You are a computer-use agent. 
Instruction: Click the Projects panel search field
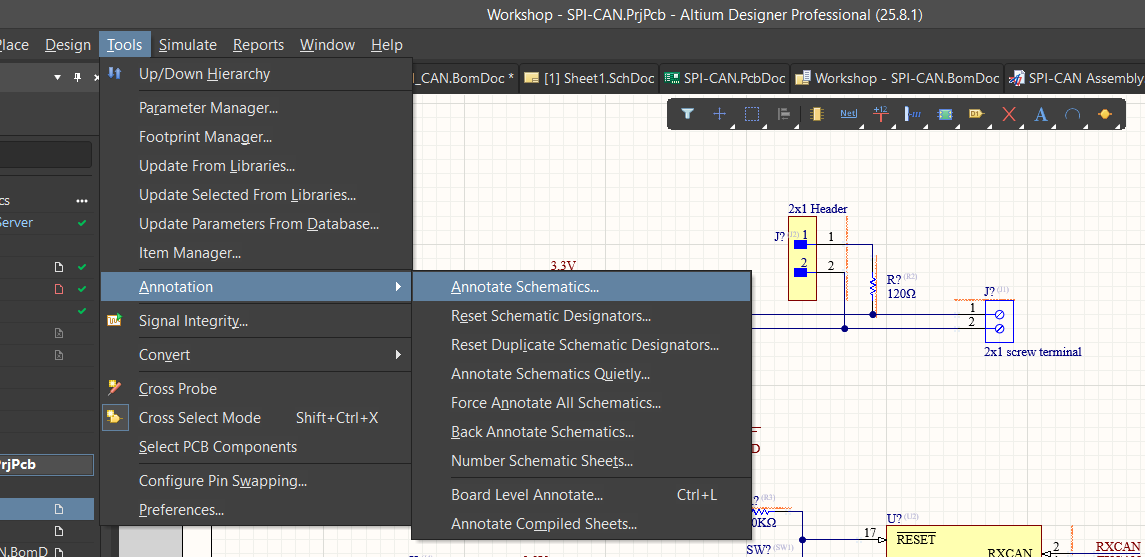[x=45, y=155]
